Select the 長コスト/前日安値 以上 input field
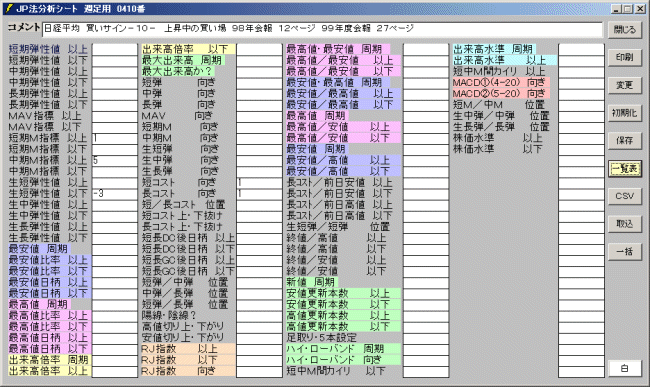Viewport: 650px width, 387px height. click(426, 182)
